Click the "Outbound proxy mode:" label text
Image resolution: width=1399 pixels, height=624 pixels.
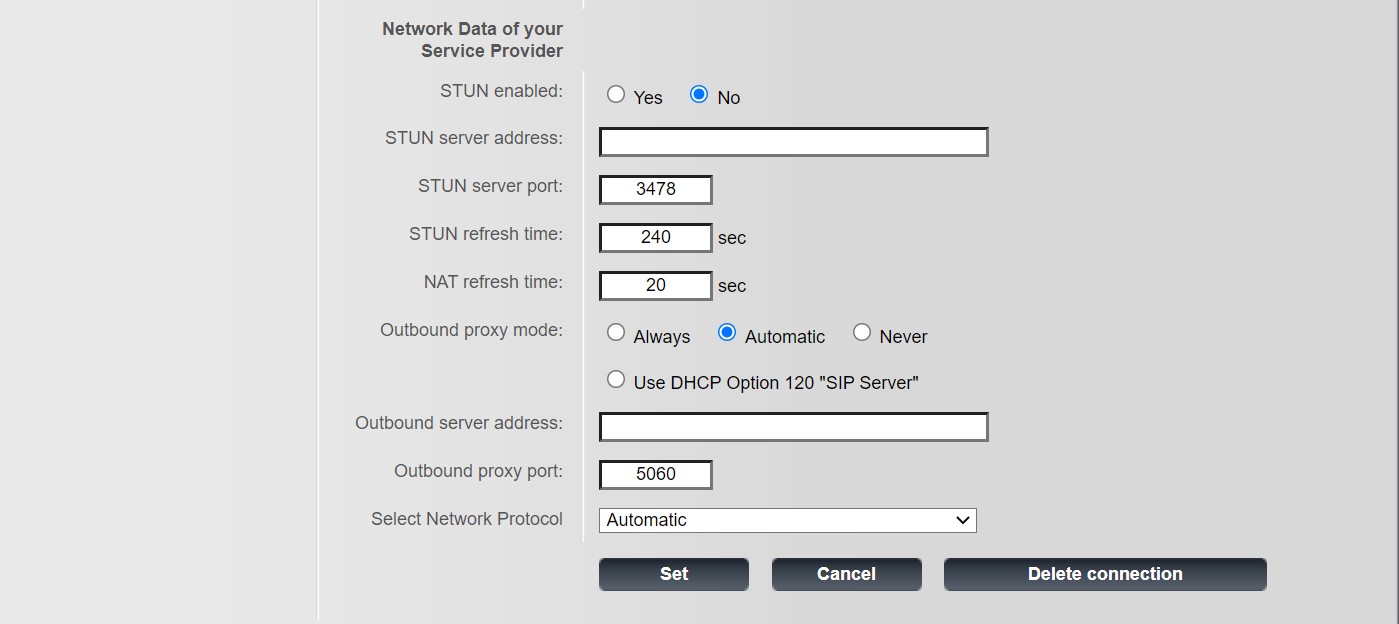[x=471, y=330]
